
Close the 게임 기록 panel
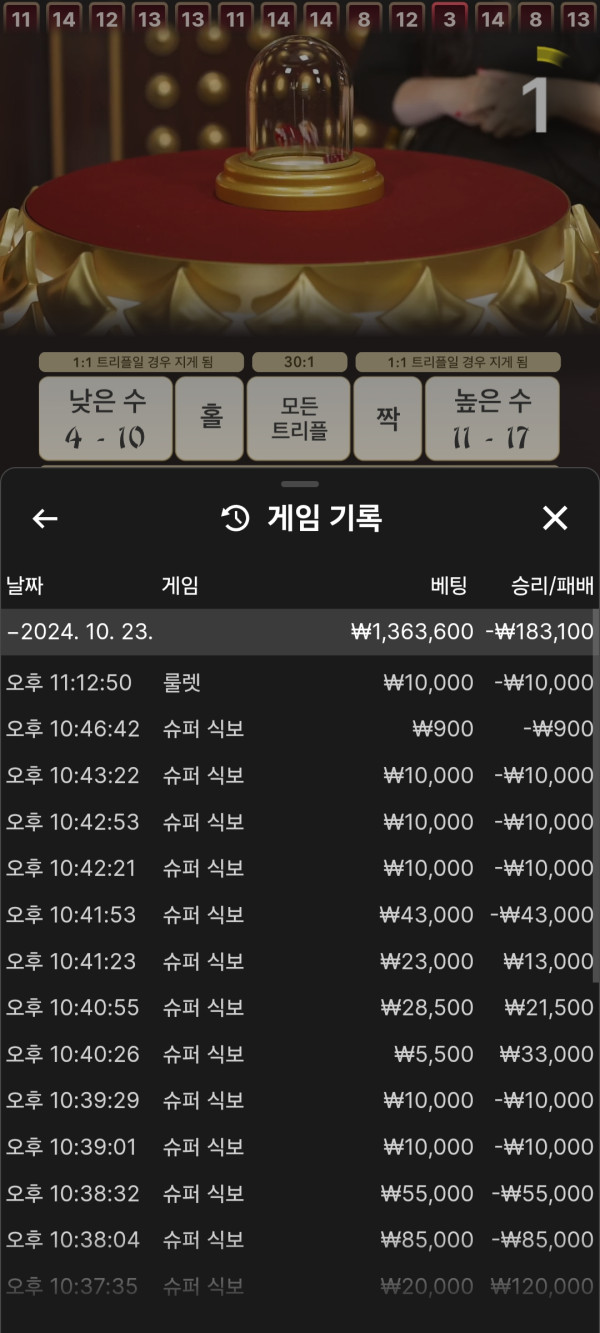click(x=554, y=518)
